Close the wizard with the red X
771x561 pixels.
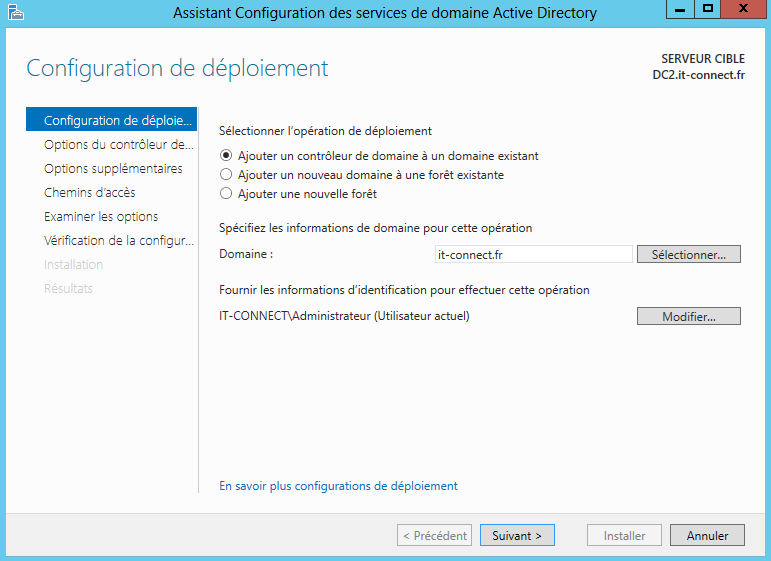point(744,10)
